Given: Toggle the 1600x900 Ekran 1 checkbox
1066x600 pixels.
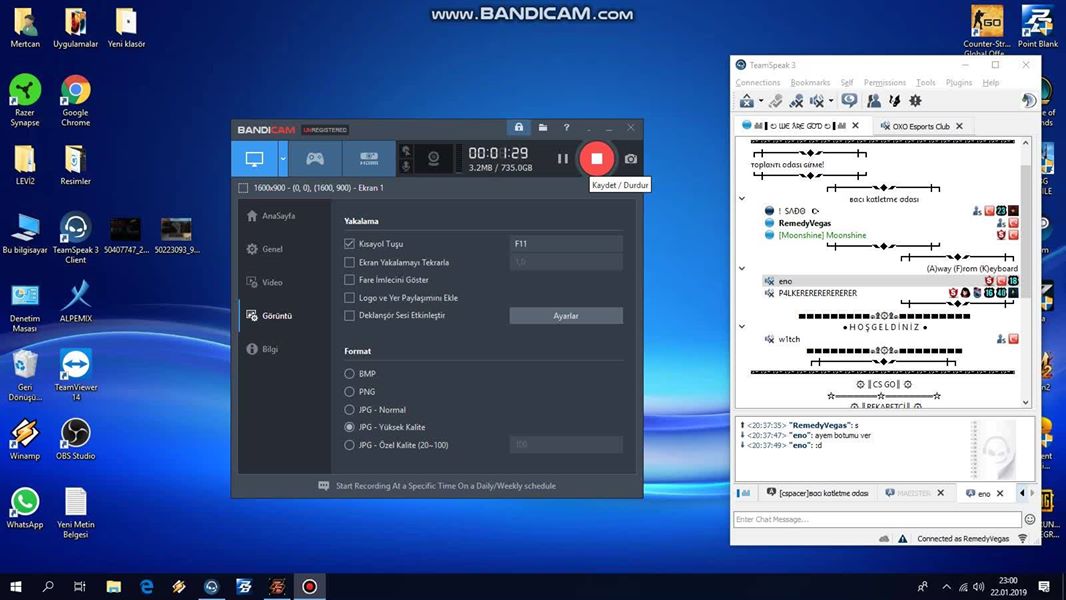Looking at the screenshot, I should click(243, 188).
